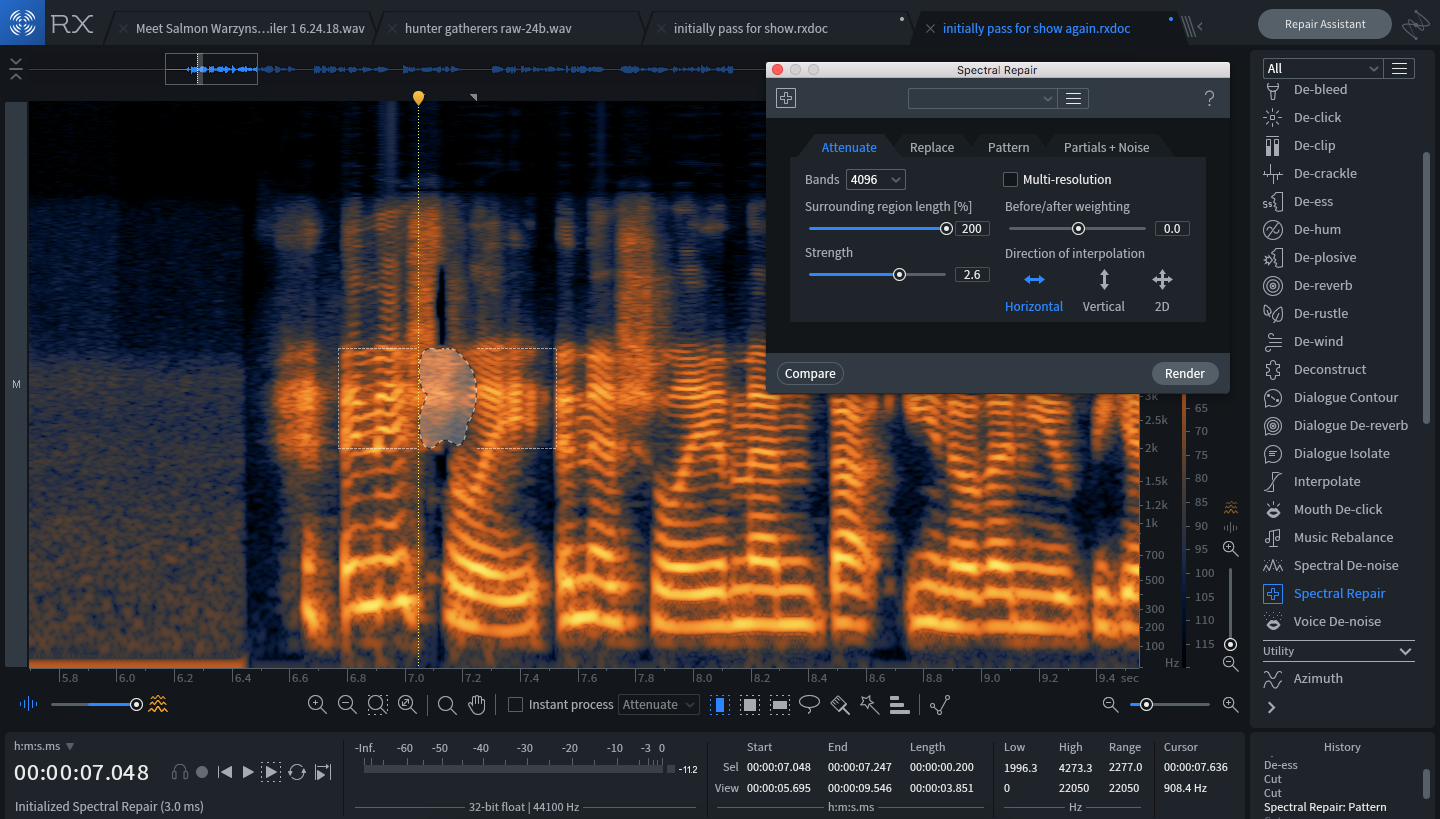Set interpolation direction to 2D
The height and width of the screenshot is (819, 1440).
click(x=1162, y=290)
